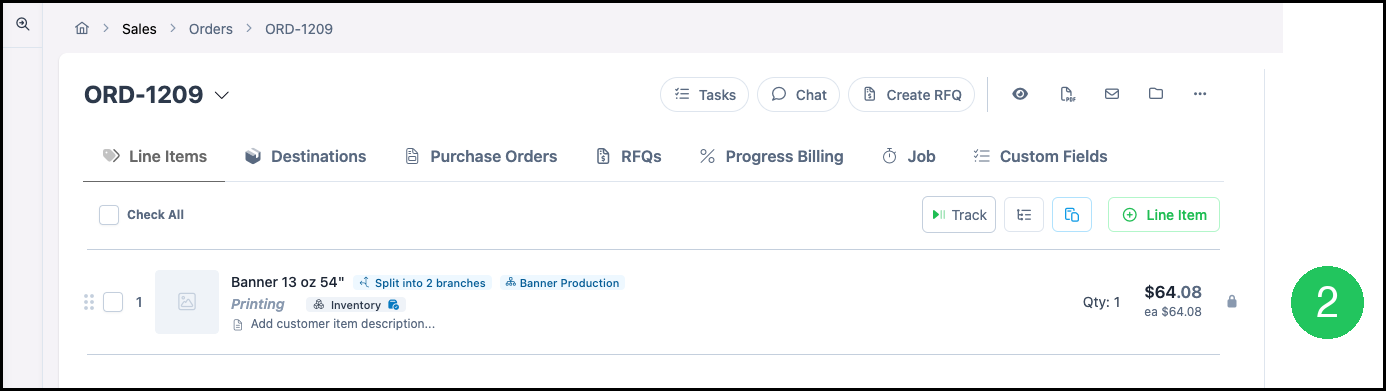Viewport: 1386px width, 391px height.
Task: Switch to the Line Items tab
Action: point(155,156)
